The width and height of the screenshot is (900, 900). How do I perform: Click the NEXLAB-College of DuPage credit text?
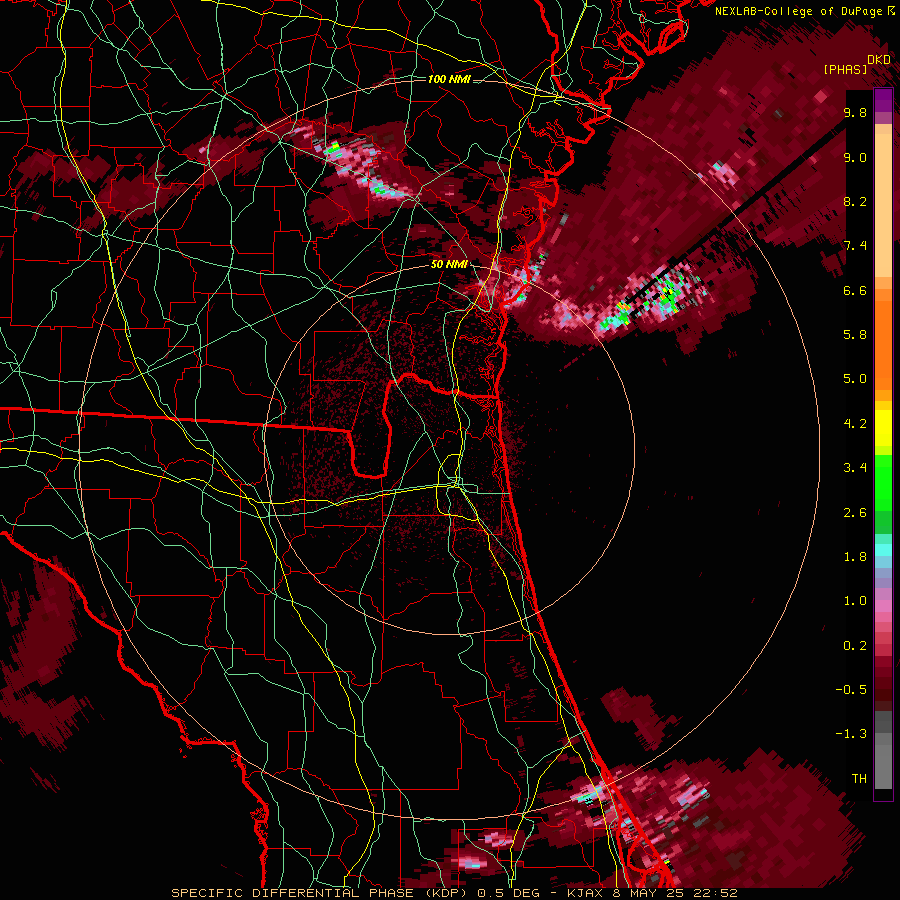[x=800, y=11]
